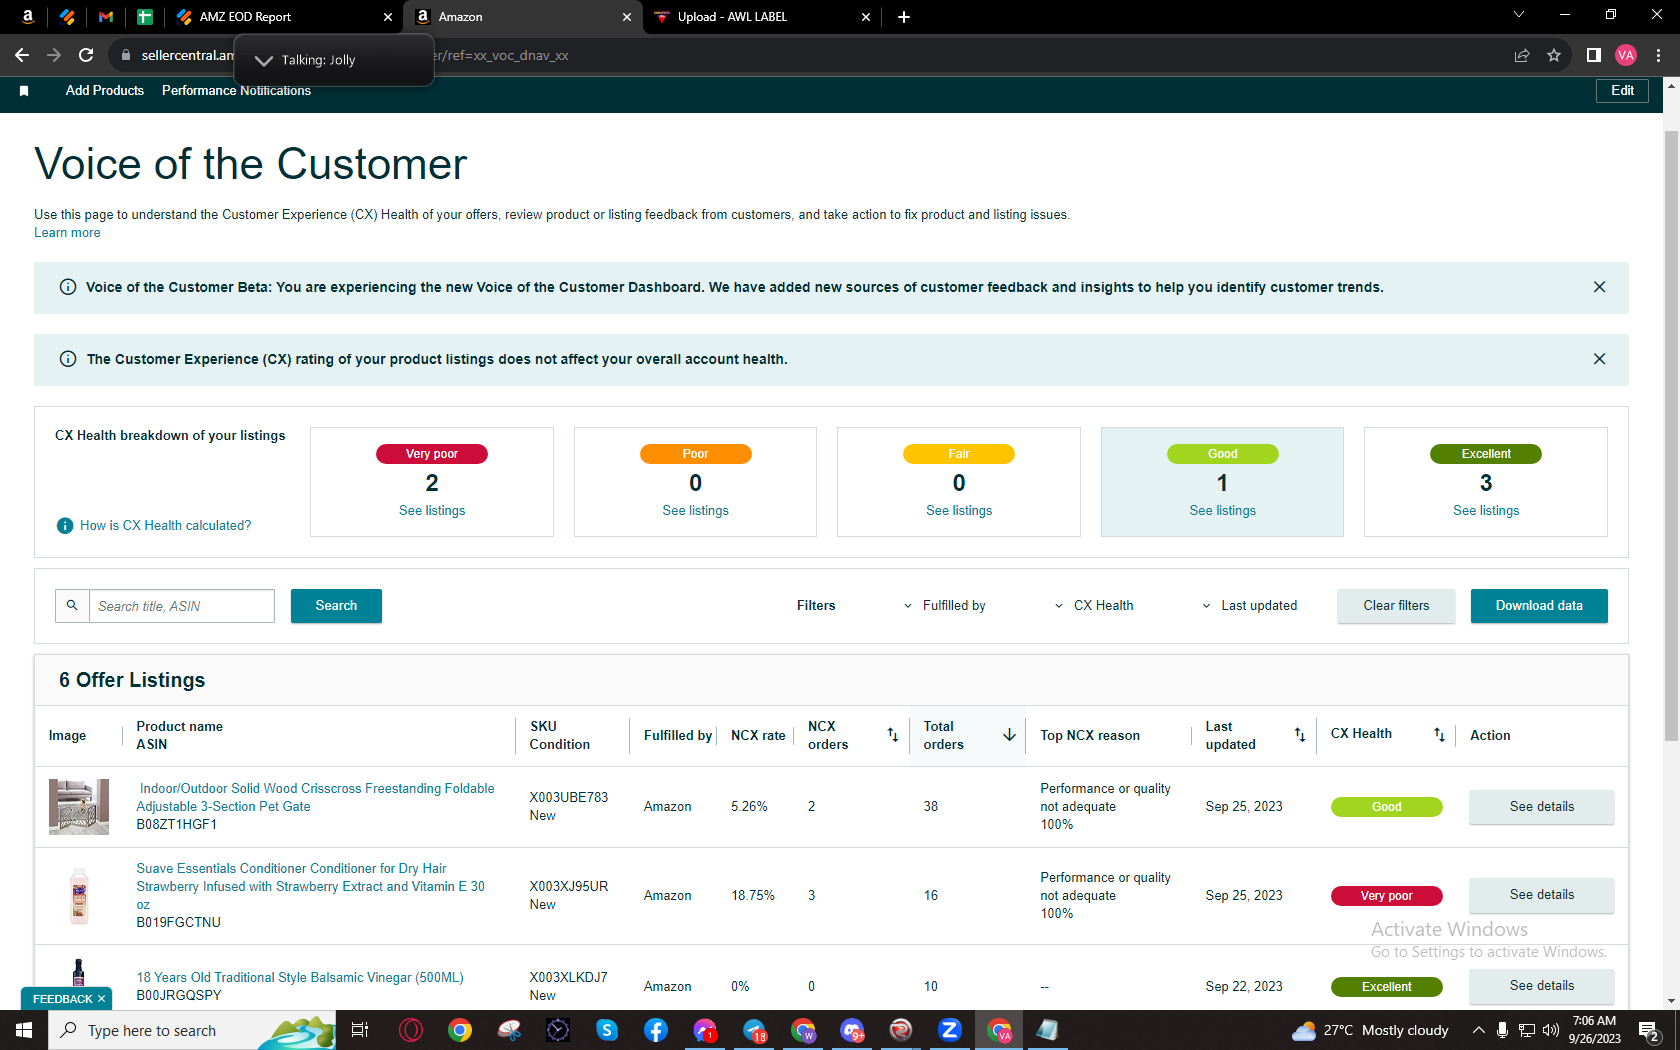Bookmark this page with the star icon
1680x1050 pixels.
pyautogui.click(x=1554, y=55)
